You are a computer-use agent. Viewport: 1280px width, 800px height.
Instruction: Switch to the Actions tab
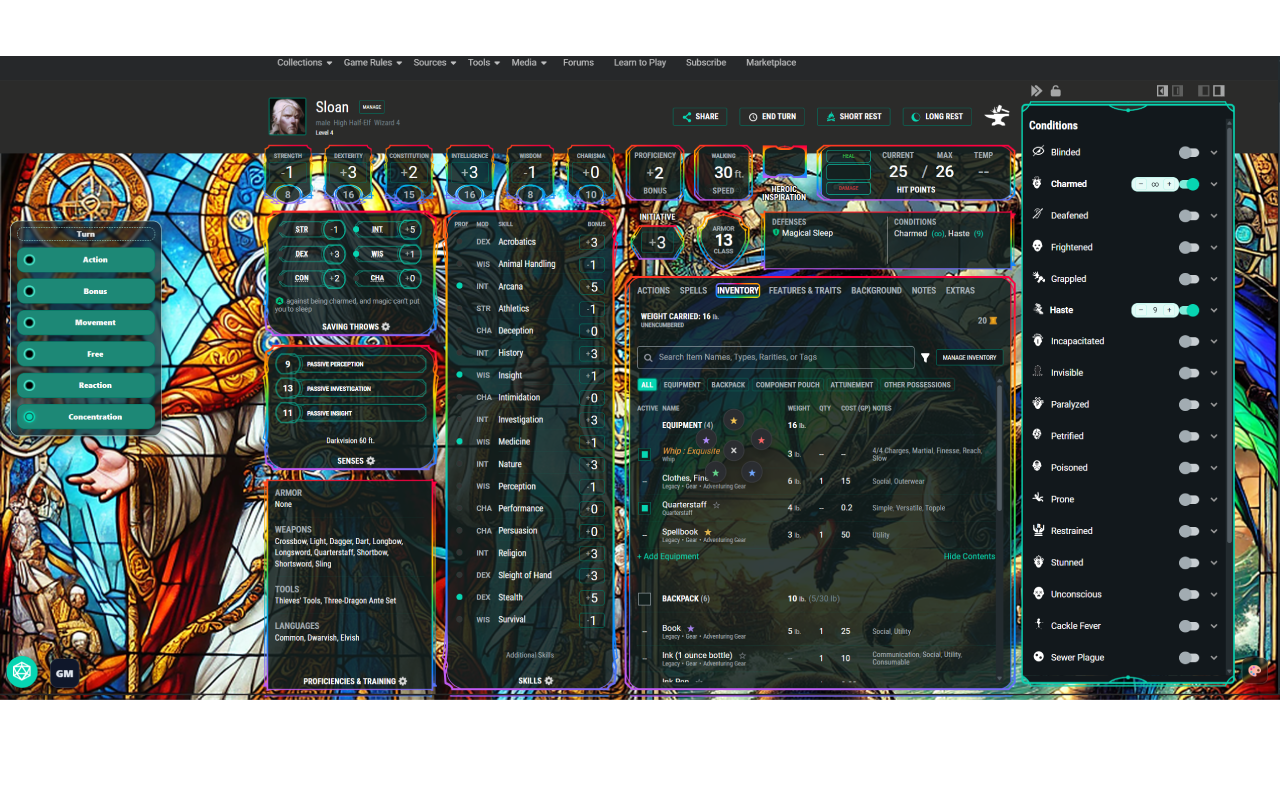(x=653, y=290)
